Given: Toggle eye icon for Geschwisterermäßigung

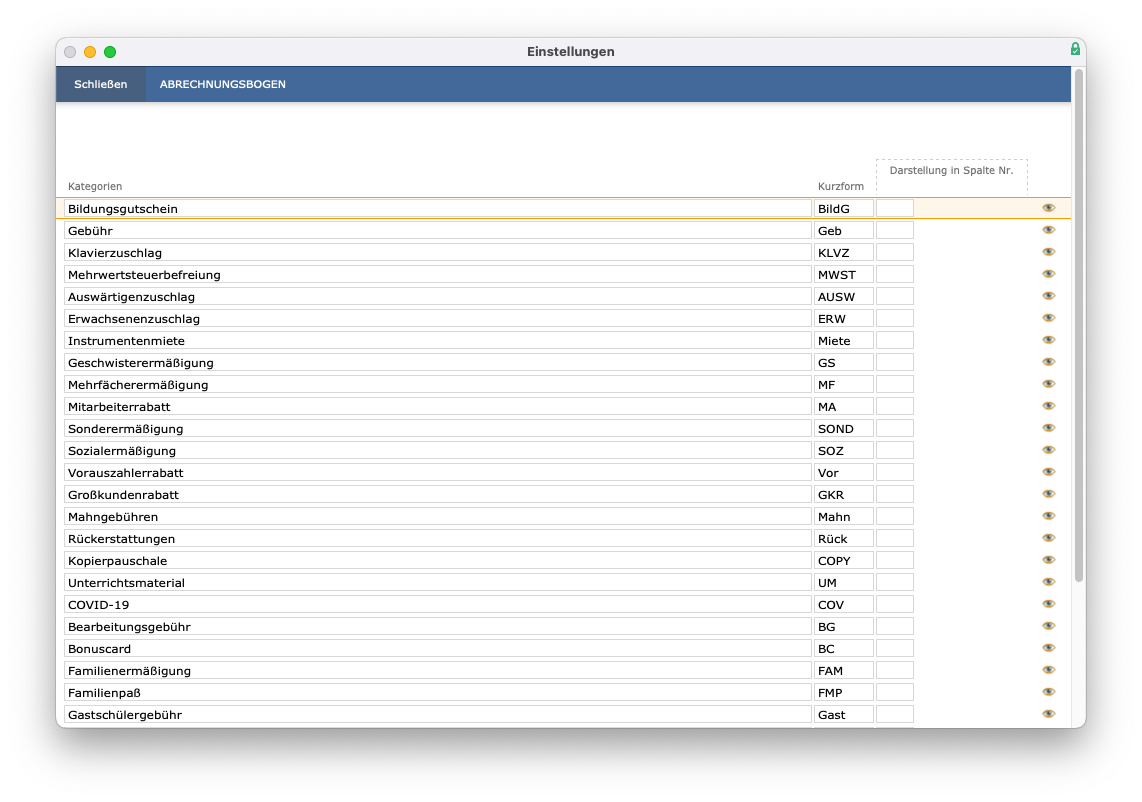Looking at the screenshot, I should tap(1049, 362).
